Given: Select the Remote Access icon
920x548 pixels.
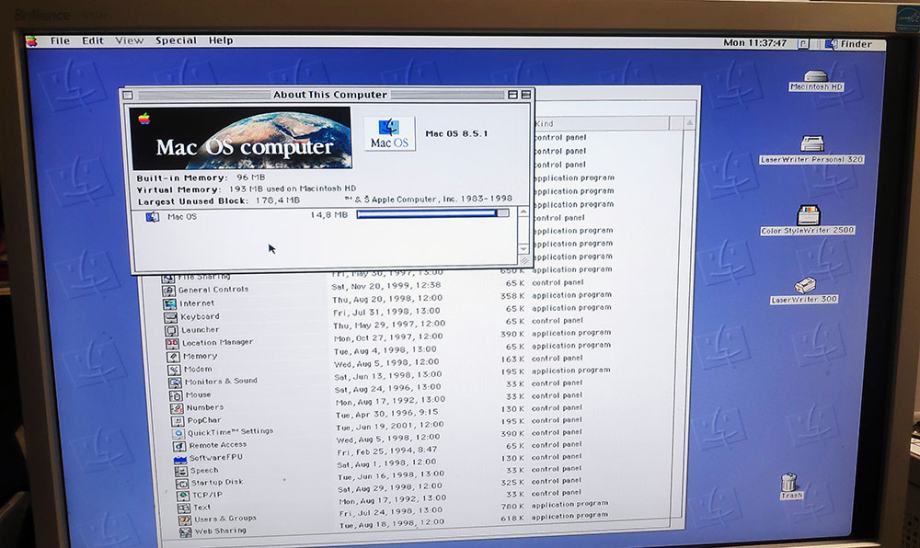Looking at the screenshot, I should (180, 446).
